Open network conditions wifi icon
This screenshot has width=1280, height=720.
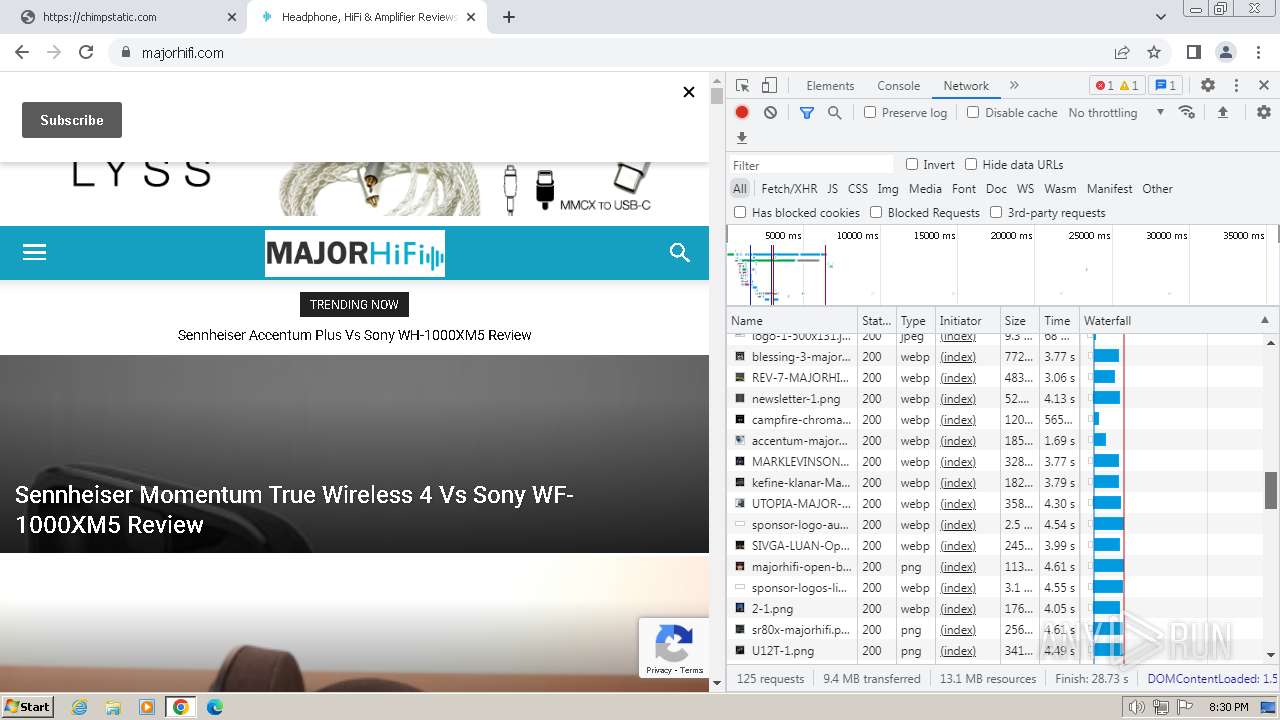click(1187, 112)
